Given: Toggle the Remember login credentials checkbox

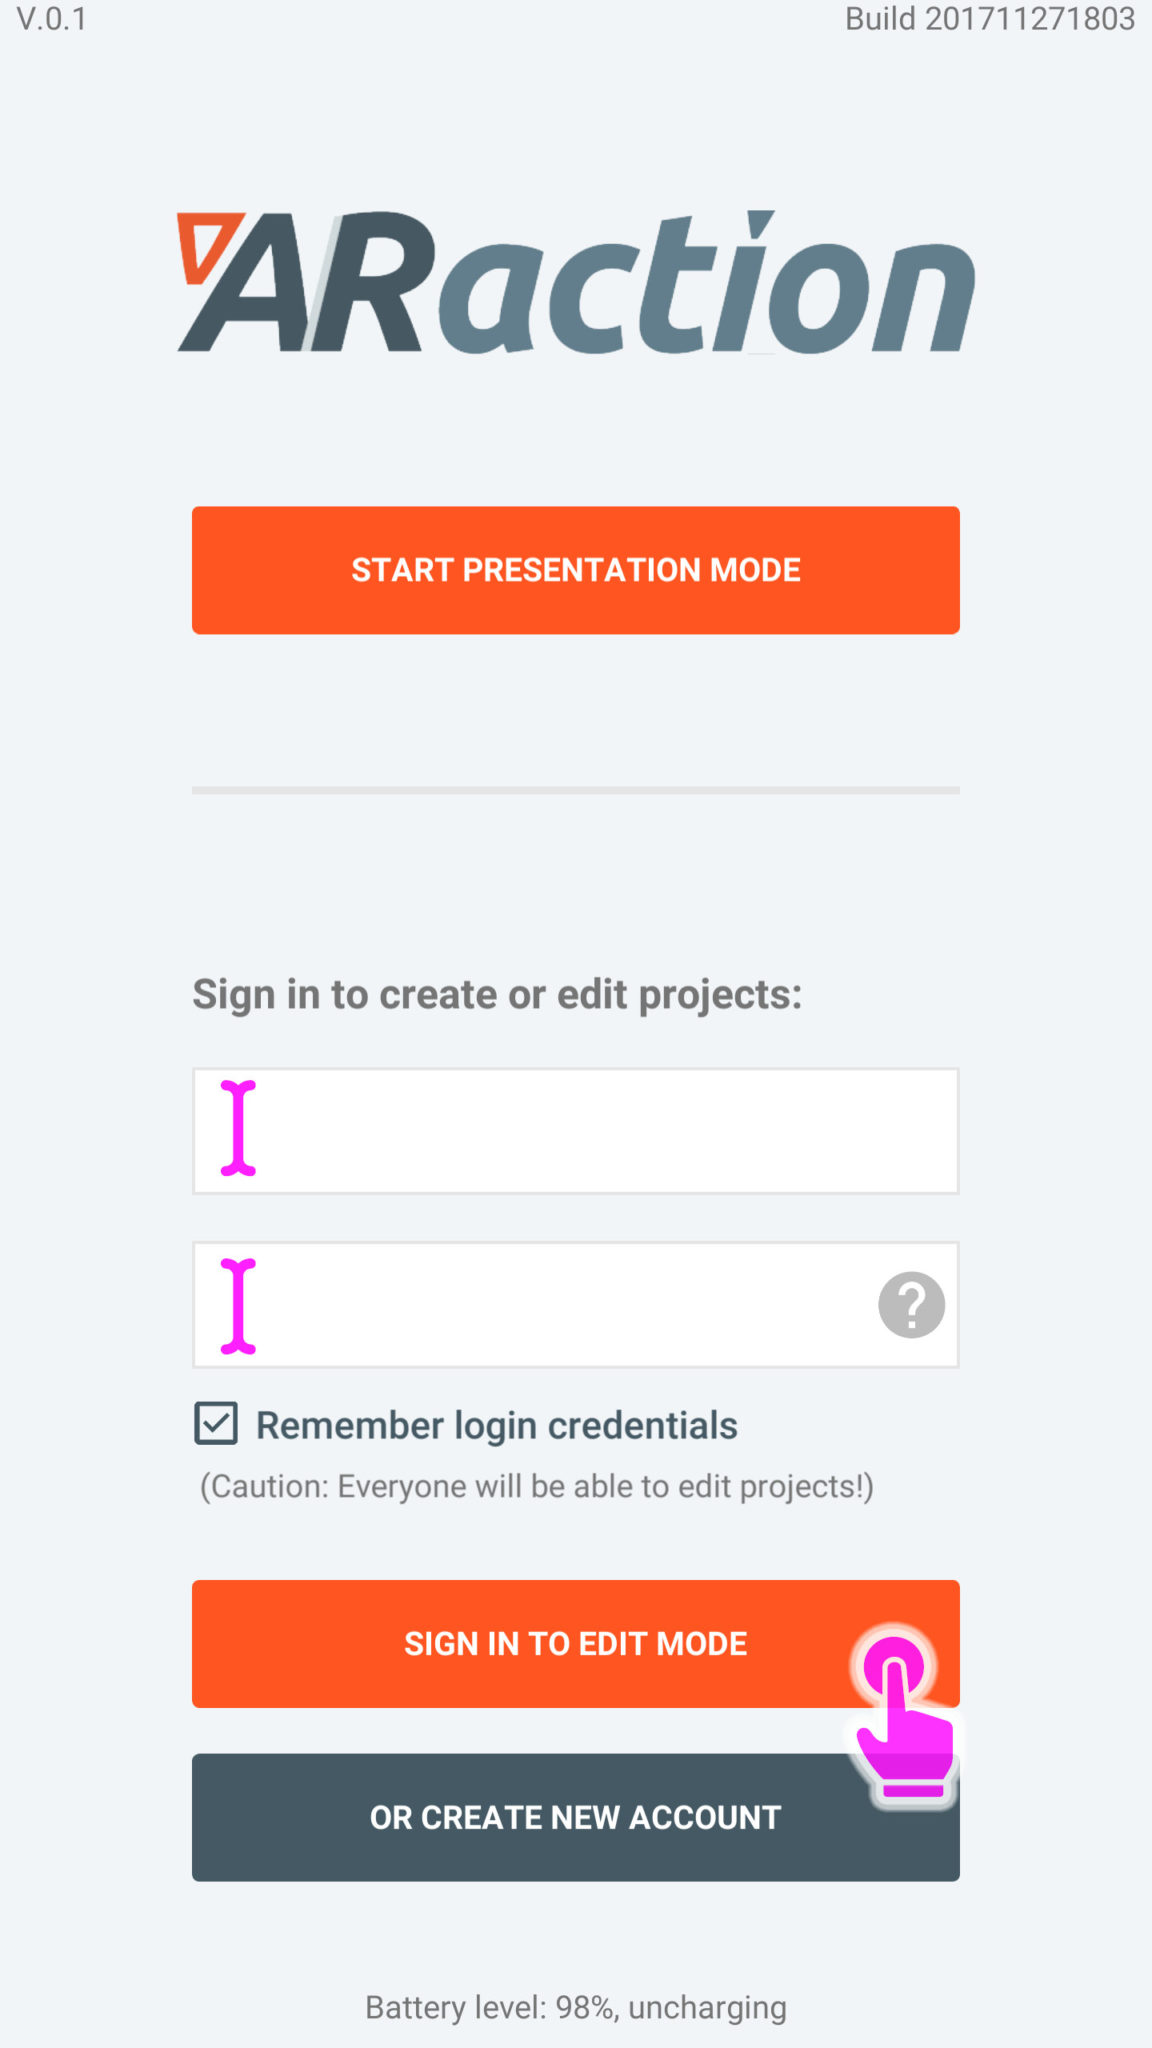Looking at the screenshot, I should [x=216, y=1423].
